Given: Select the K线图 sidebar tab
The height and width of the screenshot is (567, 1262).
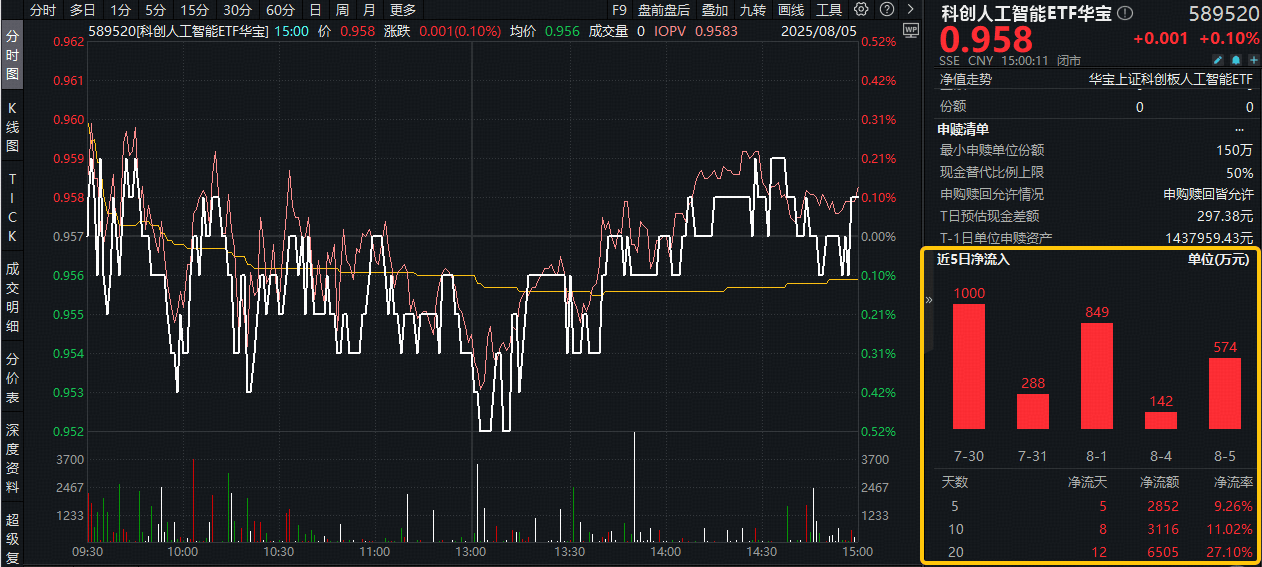Looking at the screenshot, I should tap(13, 126).
